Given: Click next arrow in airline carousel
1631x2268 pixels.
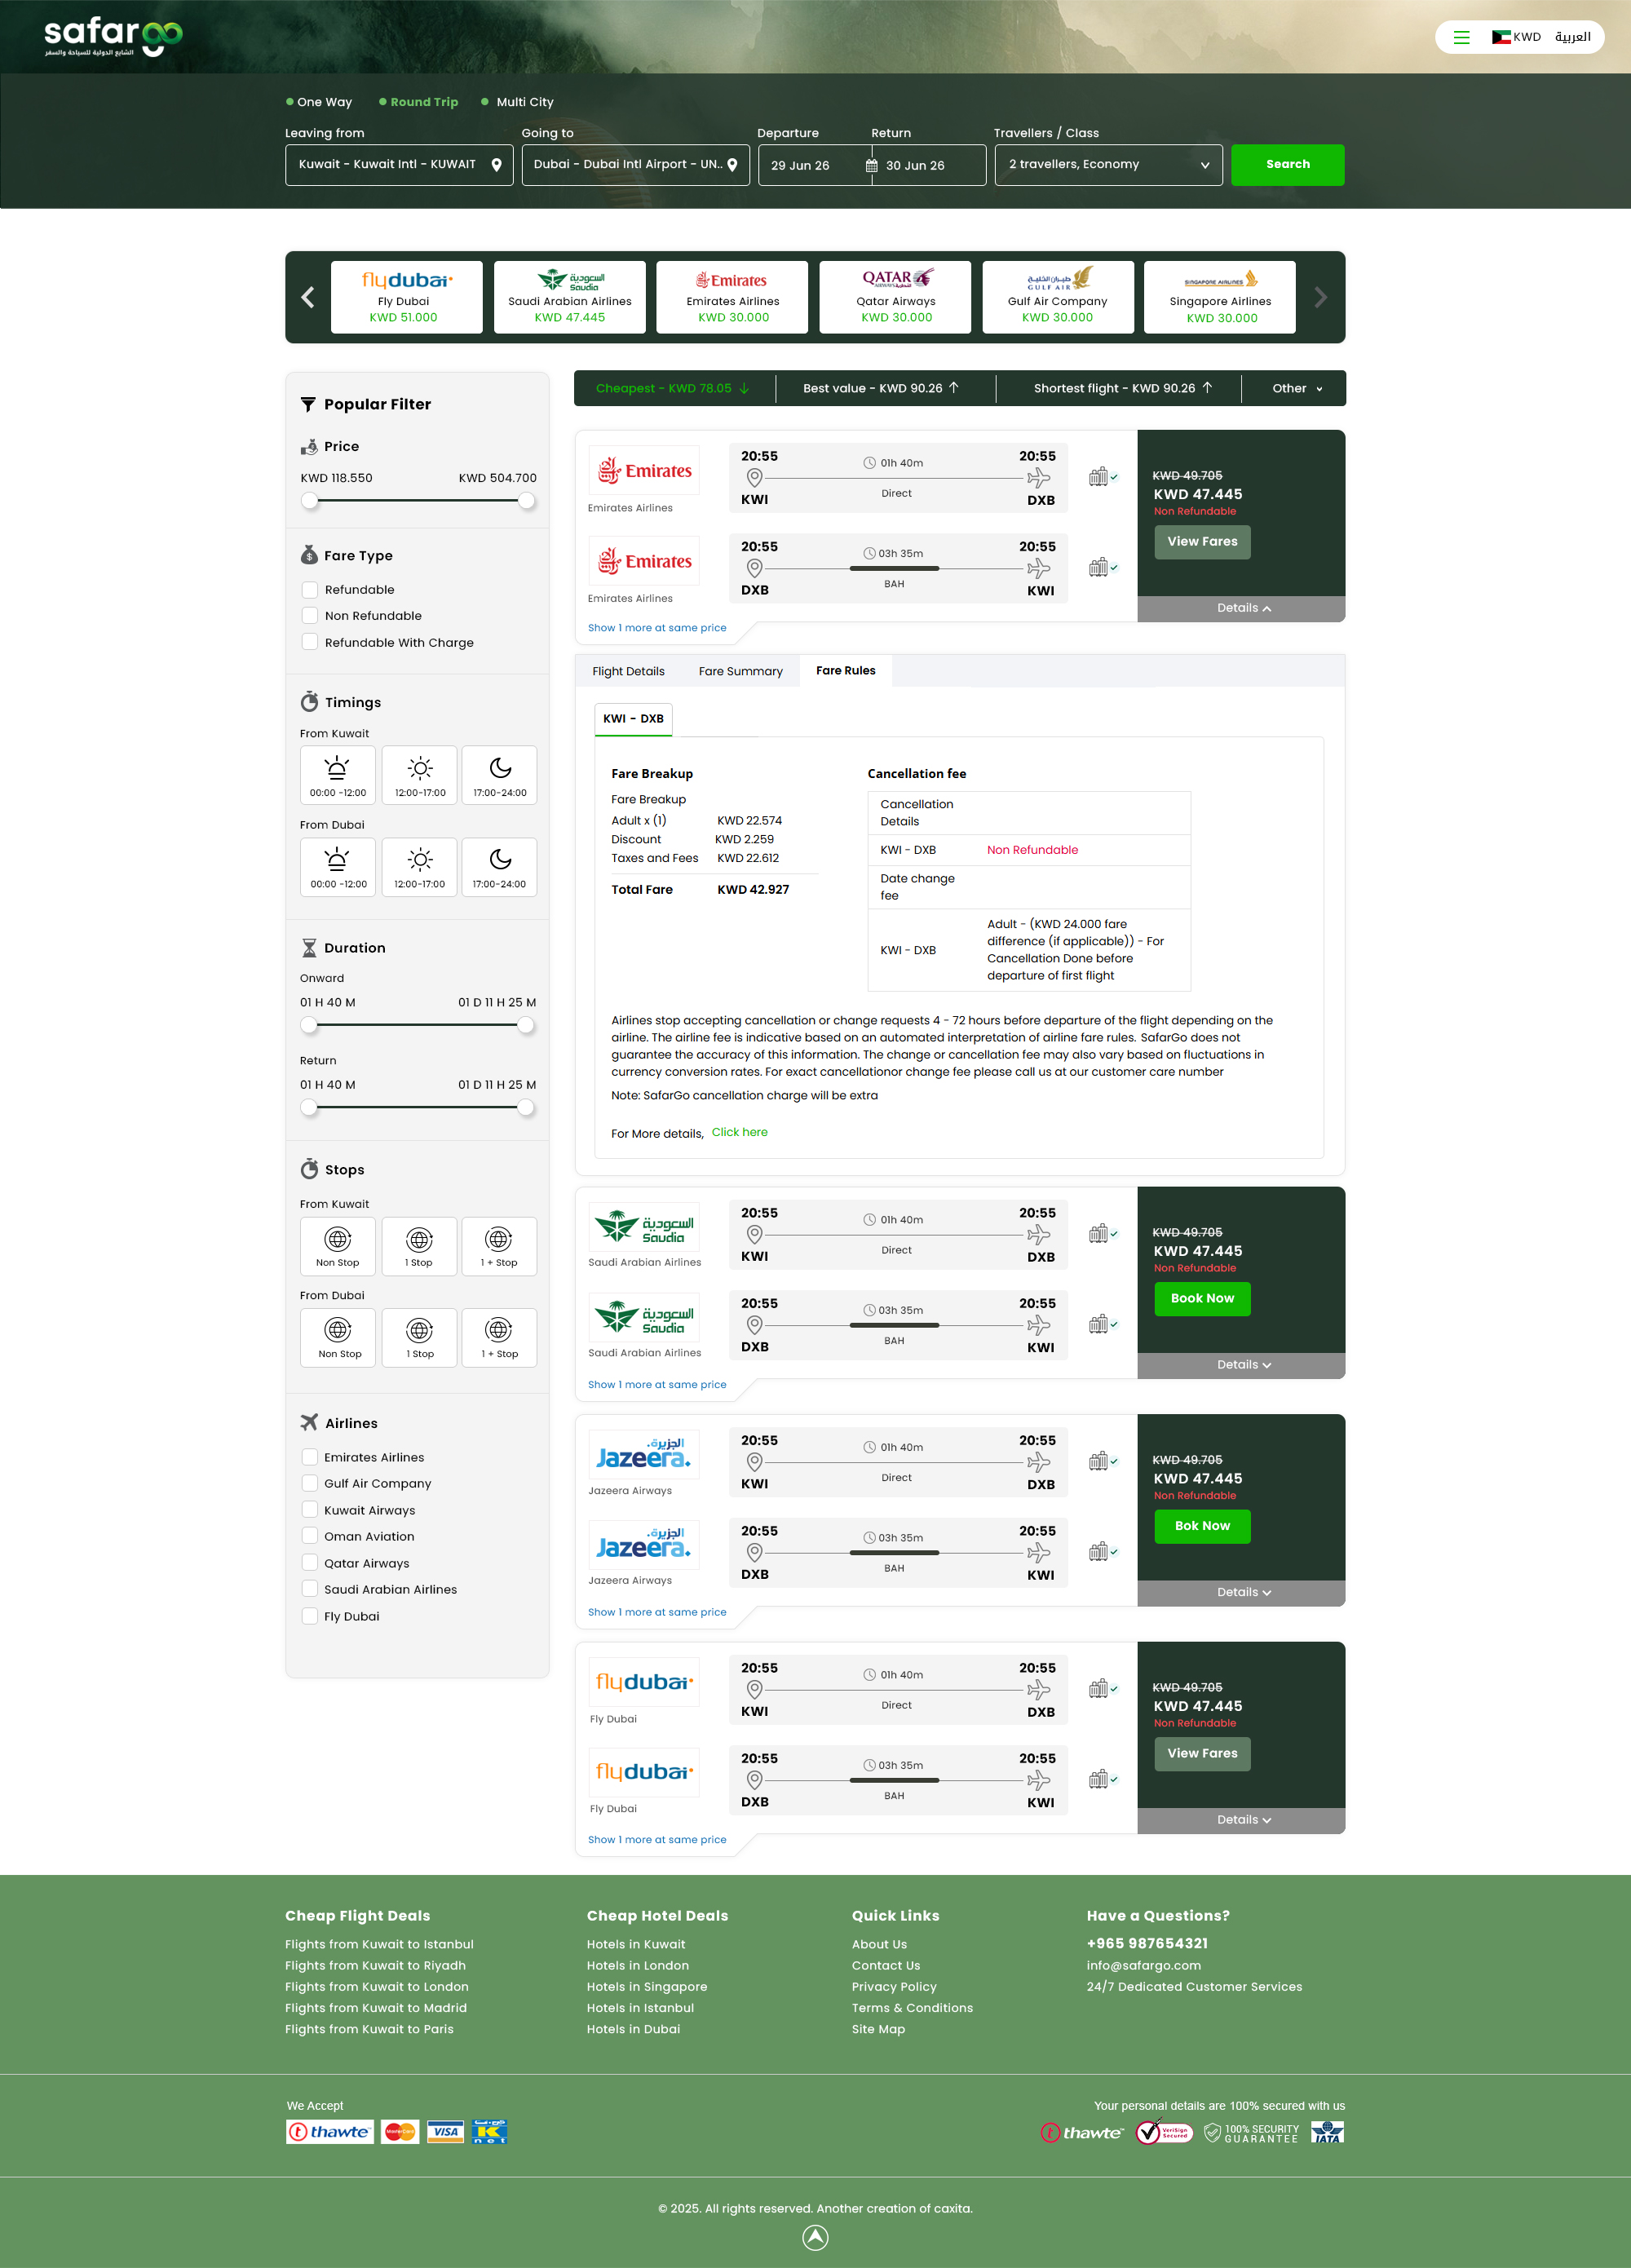Looking at the screenshot, I should coord(1320,297).
